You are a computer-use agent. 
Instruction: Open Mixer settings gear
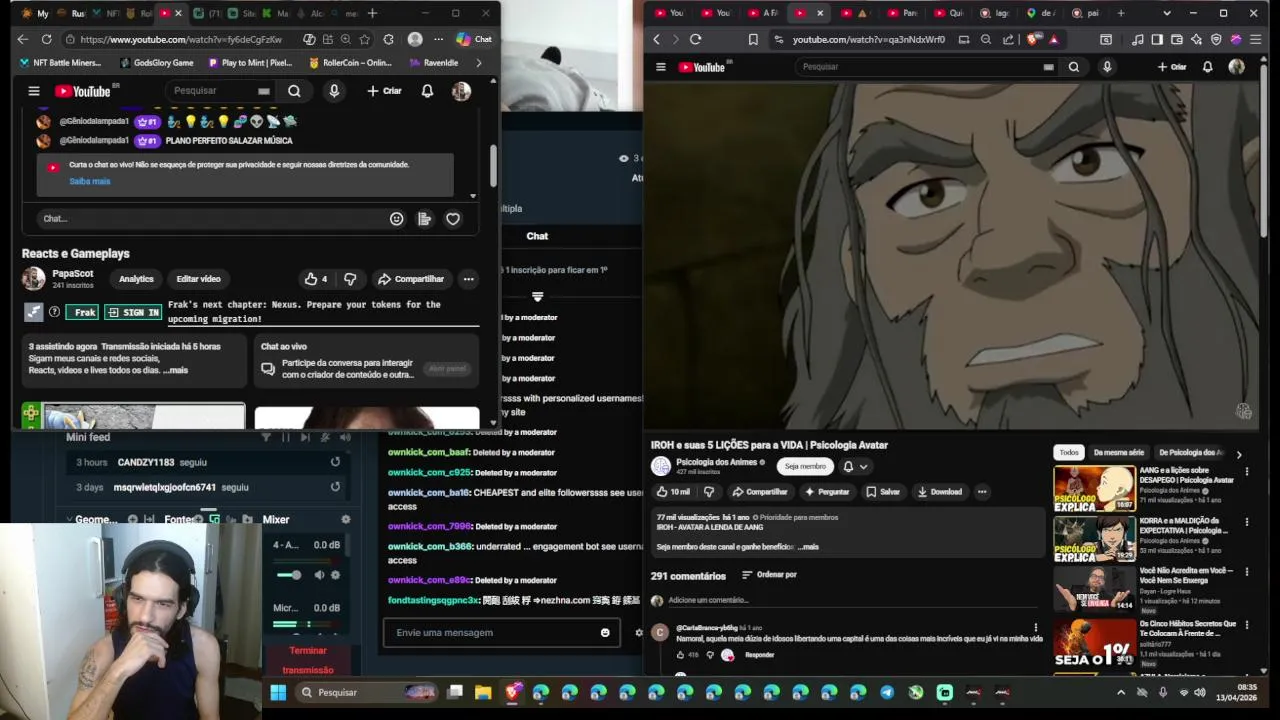coord(346,520)
